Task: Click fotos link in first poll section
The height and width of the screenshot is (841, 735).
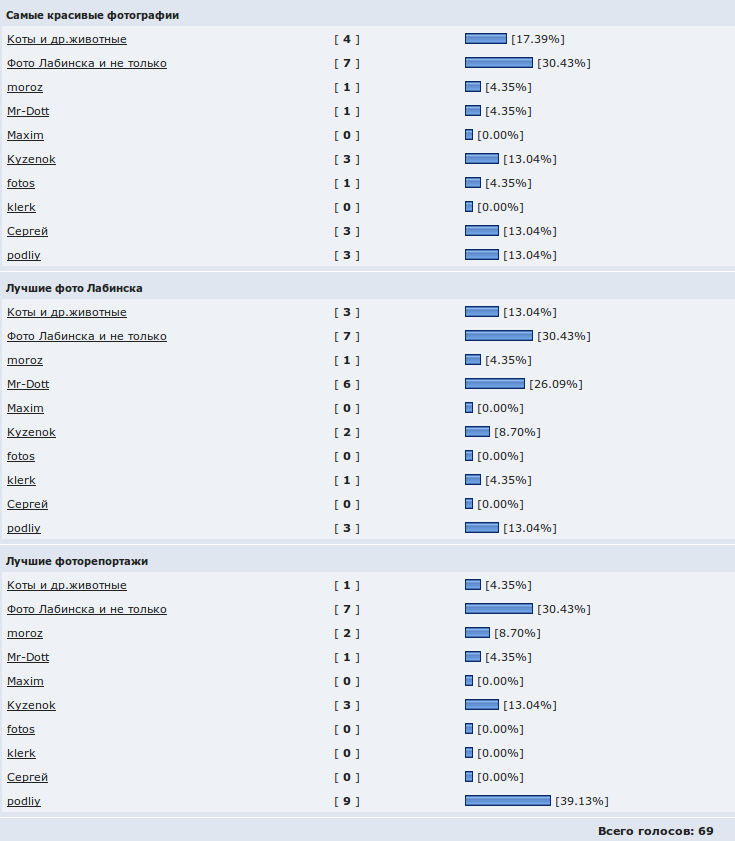Action: tap(21, 183)
